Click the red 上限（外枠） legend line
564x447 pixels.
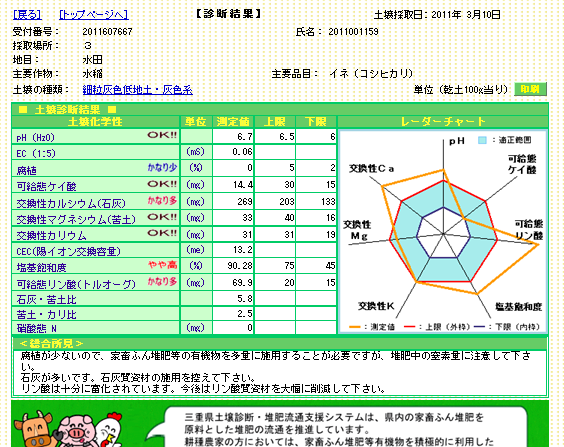pos(410,327)
